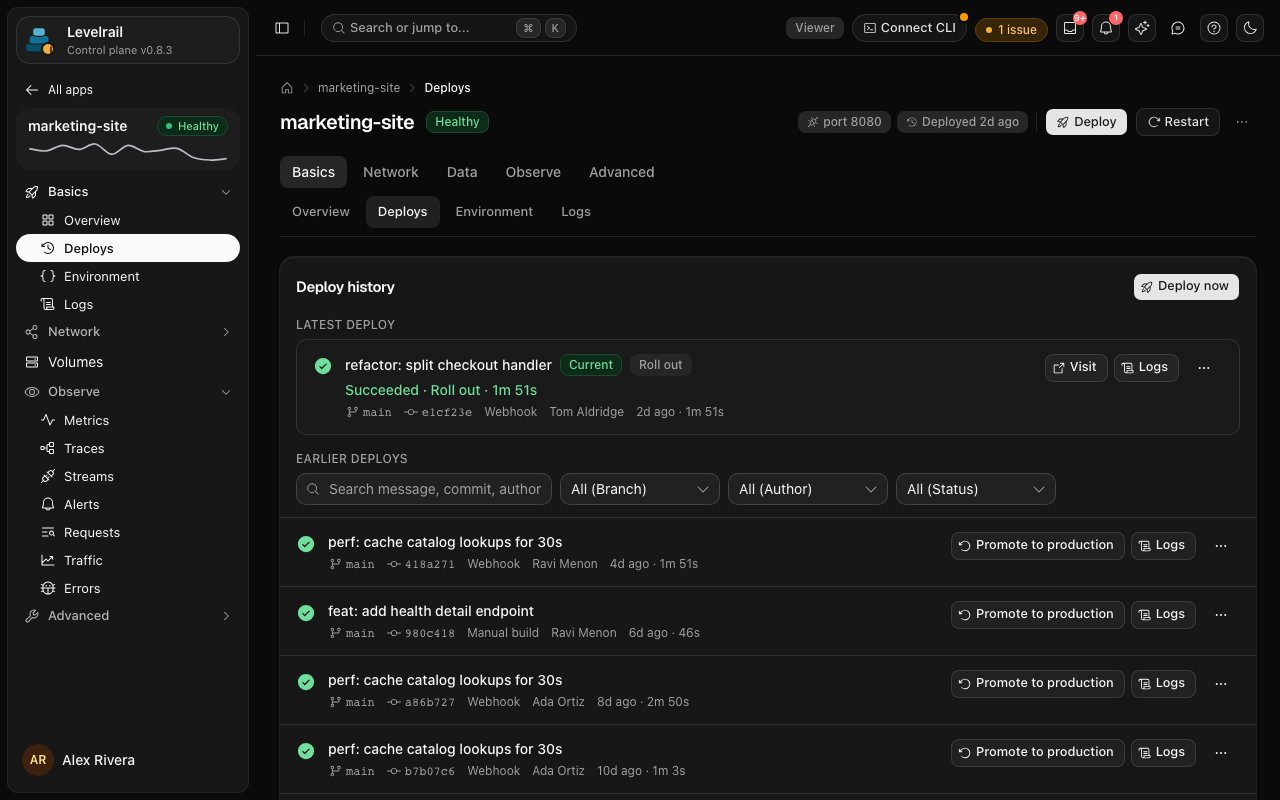Switch to the Observe top tab
The width and height of the screenshot is (1280, 800).
pos(533,172)
